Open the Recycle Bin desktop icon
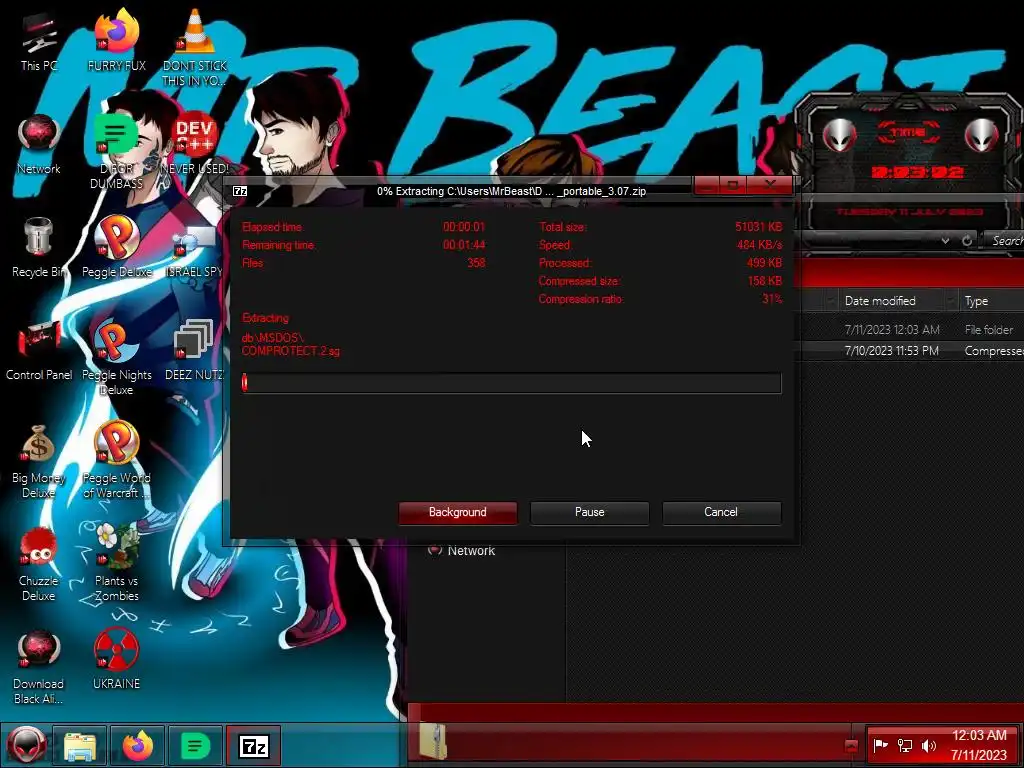The height and width of the screenshot is (768, 1024). pos(39,247)
